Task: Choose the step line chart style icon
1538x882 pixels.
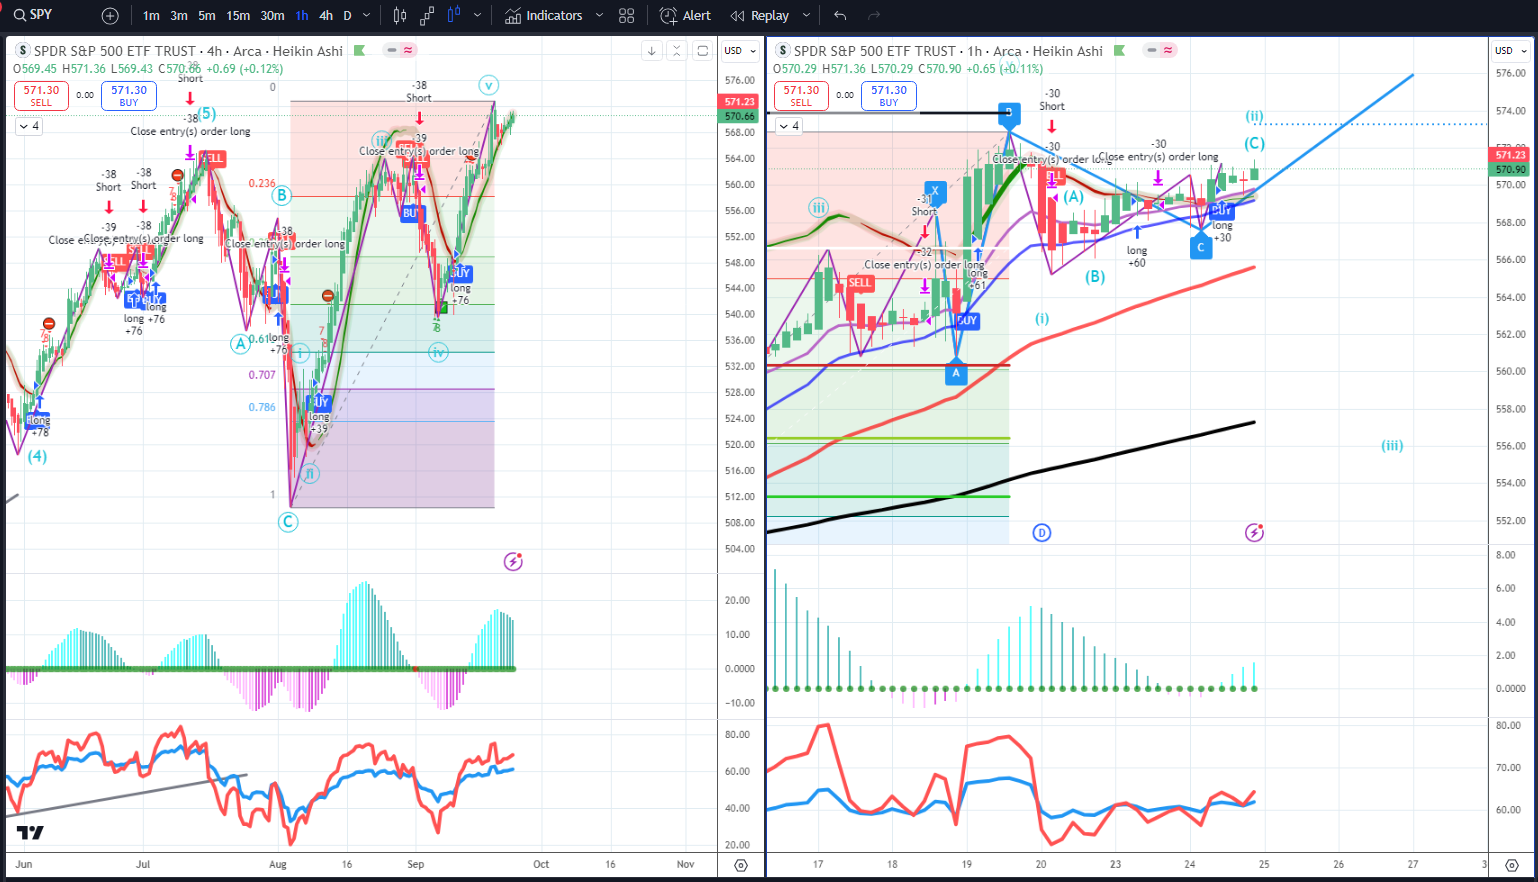Action: pyautogui.click(x=427, y=16)
